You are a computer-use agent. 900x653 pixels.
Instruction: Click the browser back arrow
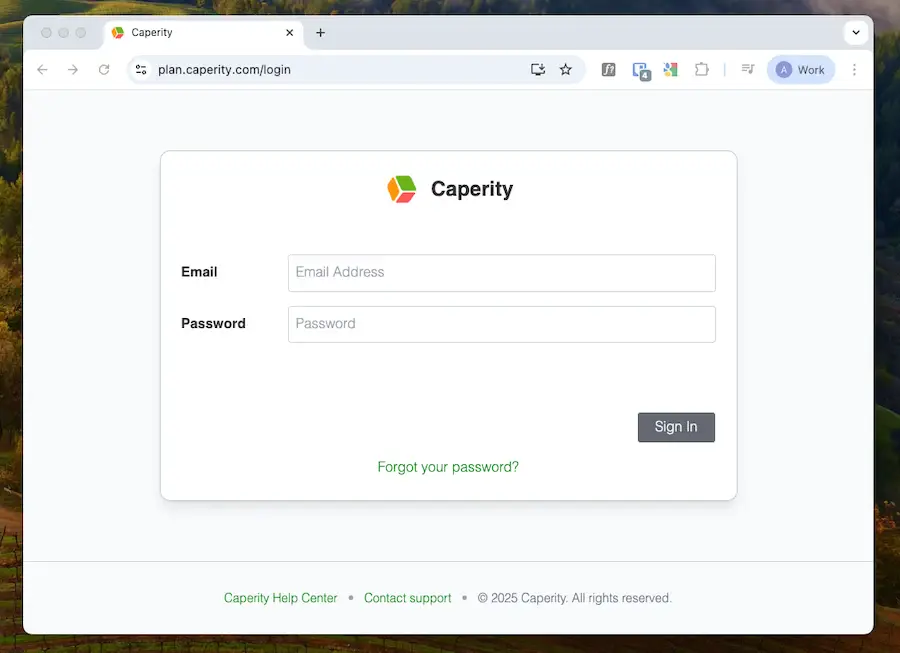(x=42, y=70)
